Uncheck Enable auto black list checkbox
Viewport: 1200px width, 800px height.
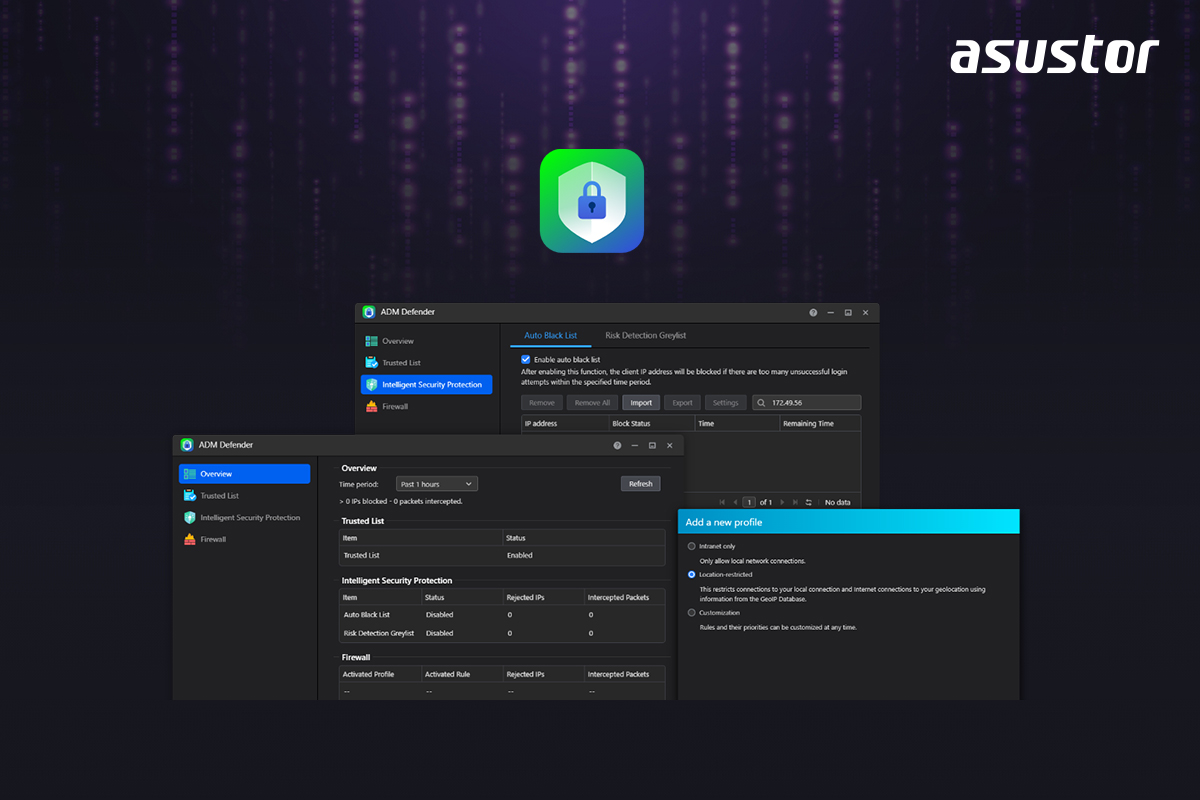pos(526,359)
